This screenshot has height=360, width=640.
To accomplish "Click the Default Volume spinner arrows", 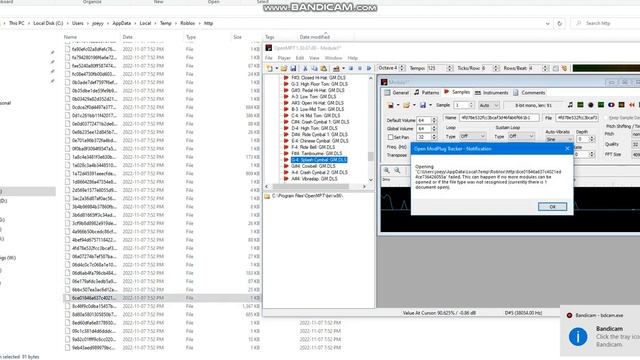I will pyautogui.click(x=434, y=120).
